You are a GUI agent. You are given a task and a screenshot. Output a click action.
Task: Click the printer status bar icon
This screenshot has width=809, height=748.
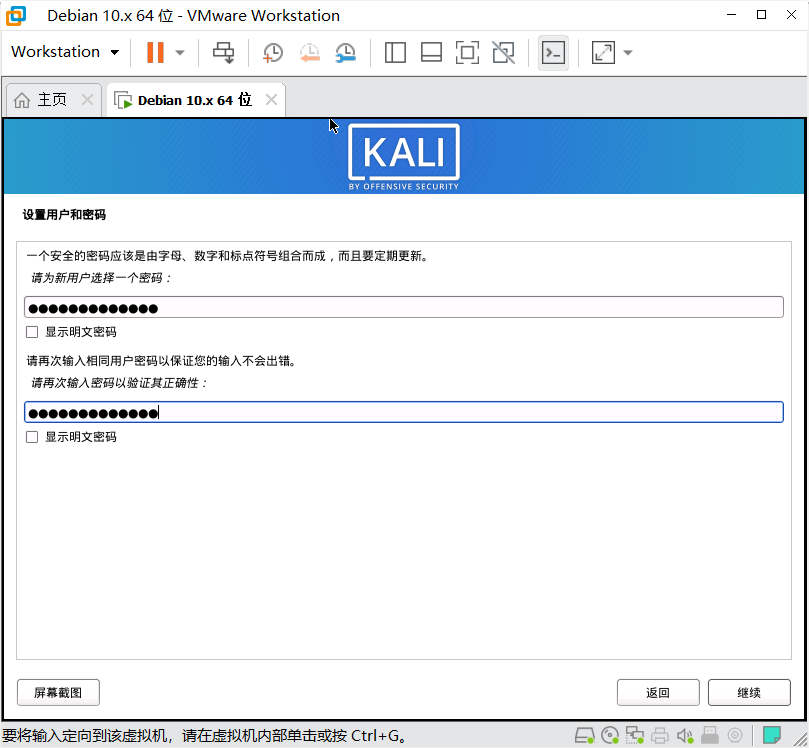pos(659,735)
